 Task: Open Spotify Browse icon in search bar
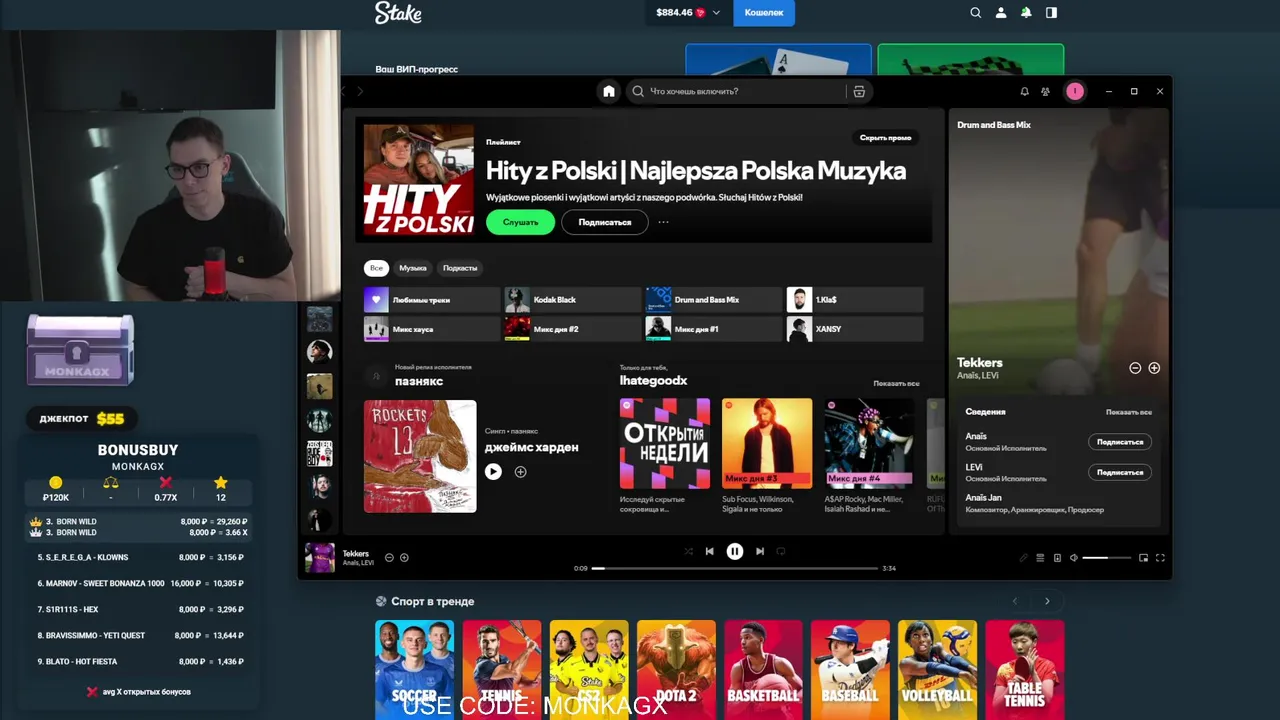pyautogui.click(x=858, y=91)
